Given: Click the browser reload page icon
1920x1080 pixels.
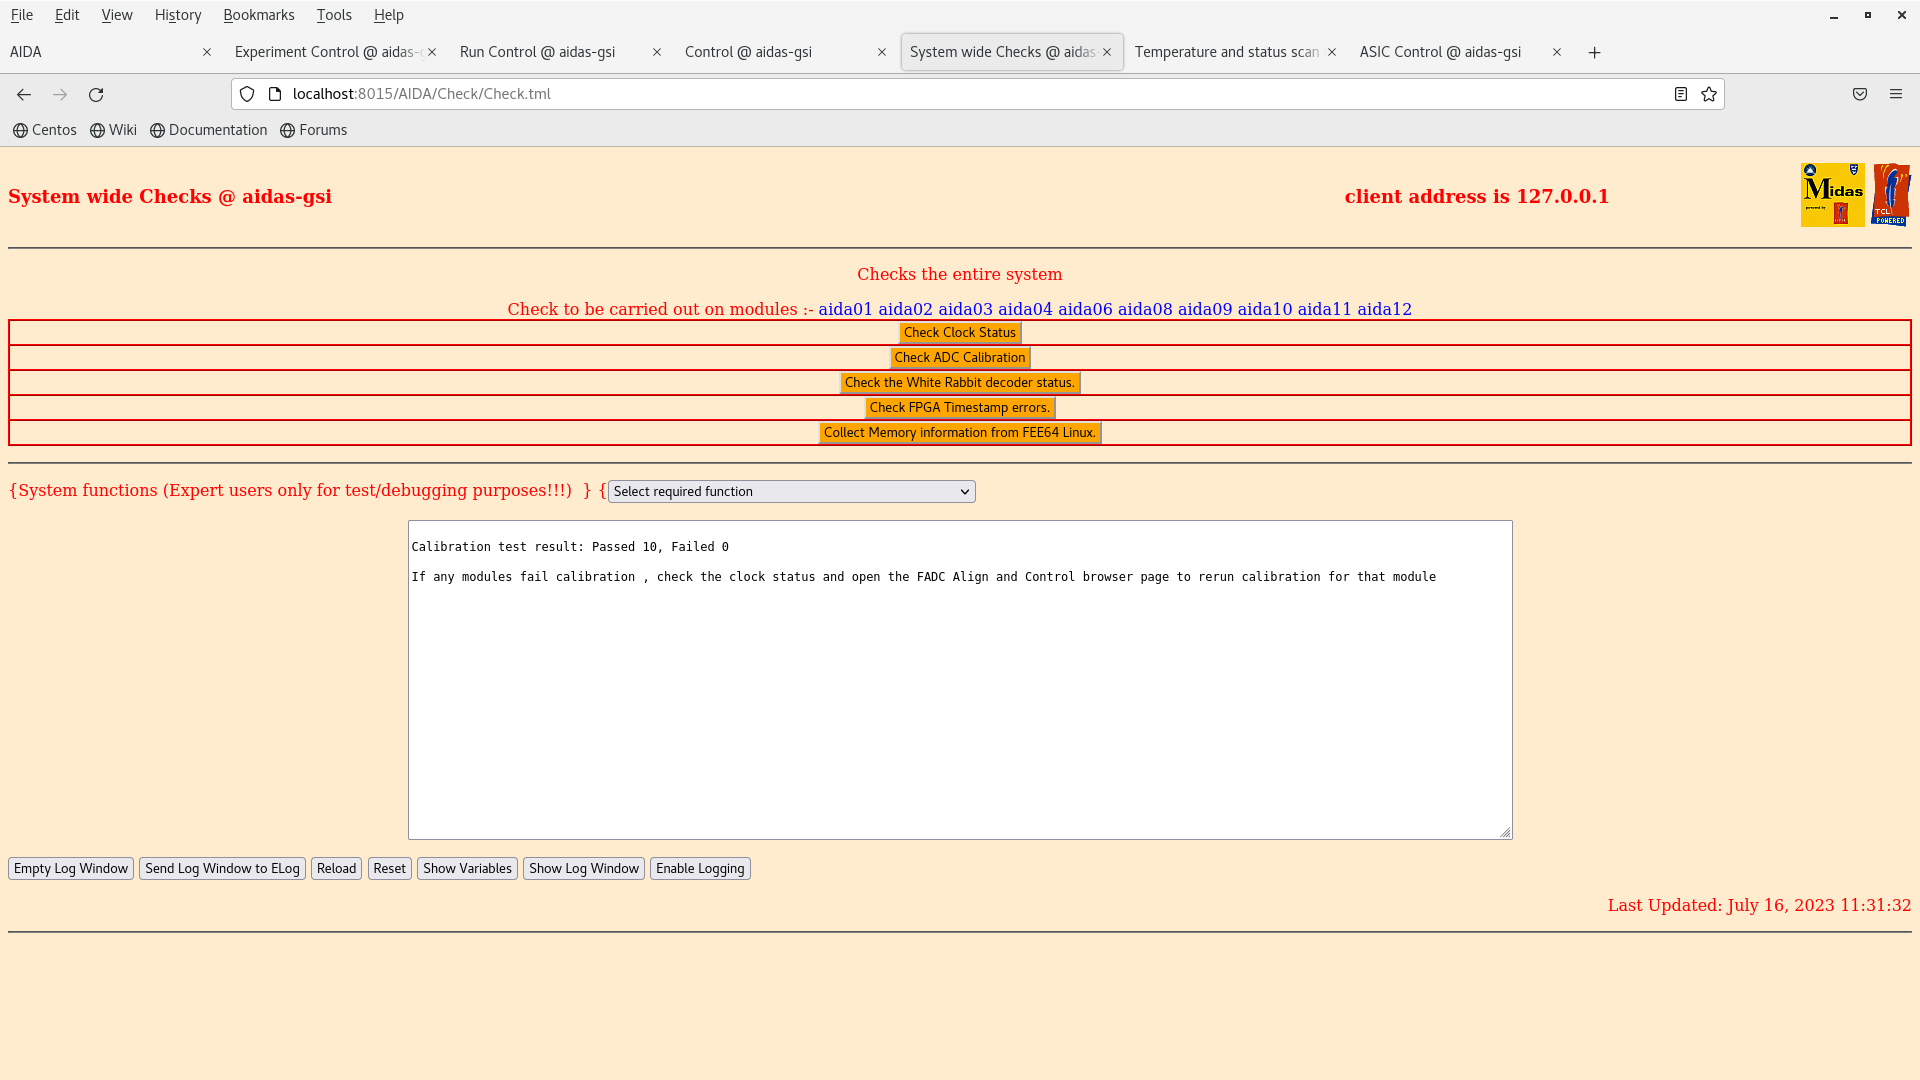Looking at the screenshot, I should (x=96, y=94).
